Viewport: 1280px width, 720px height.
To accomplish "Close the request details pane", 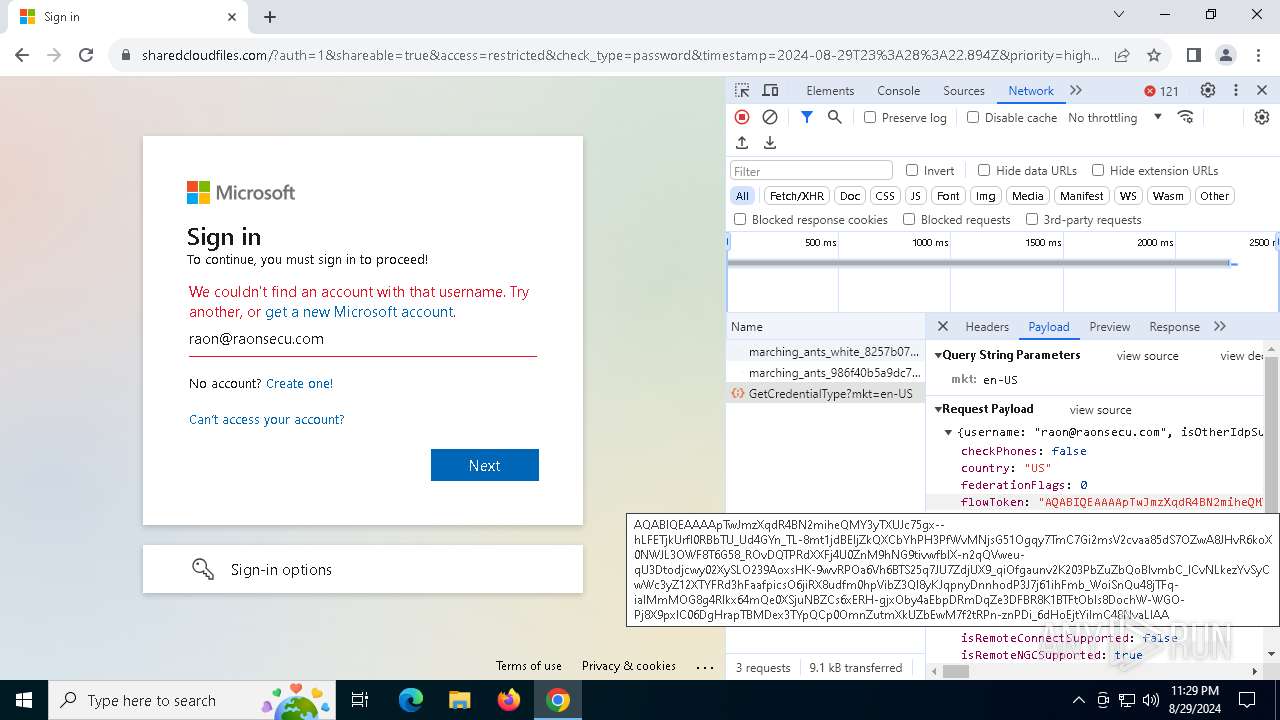I will 943,326.
